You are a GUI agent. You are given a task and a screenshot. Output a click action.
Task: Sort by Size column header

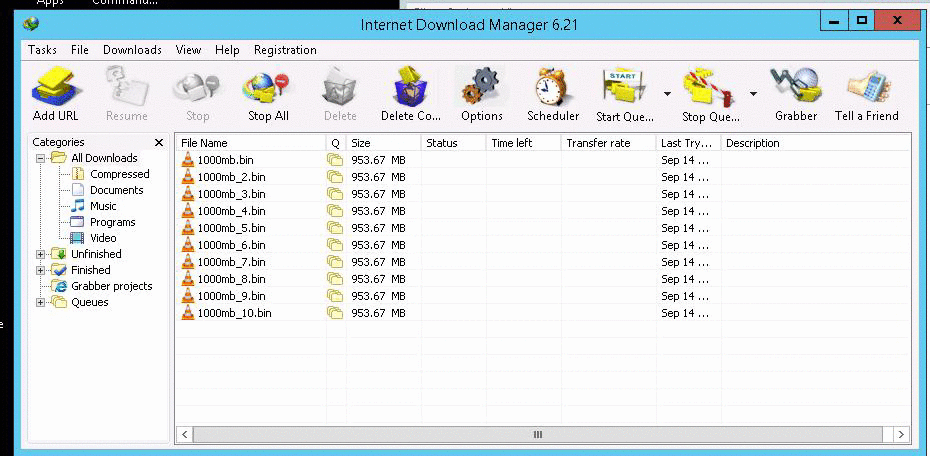[x=383, y=143]
